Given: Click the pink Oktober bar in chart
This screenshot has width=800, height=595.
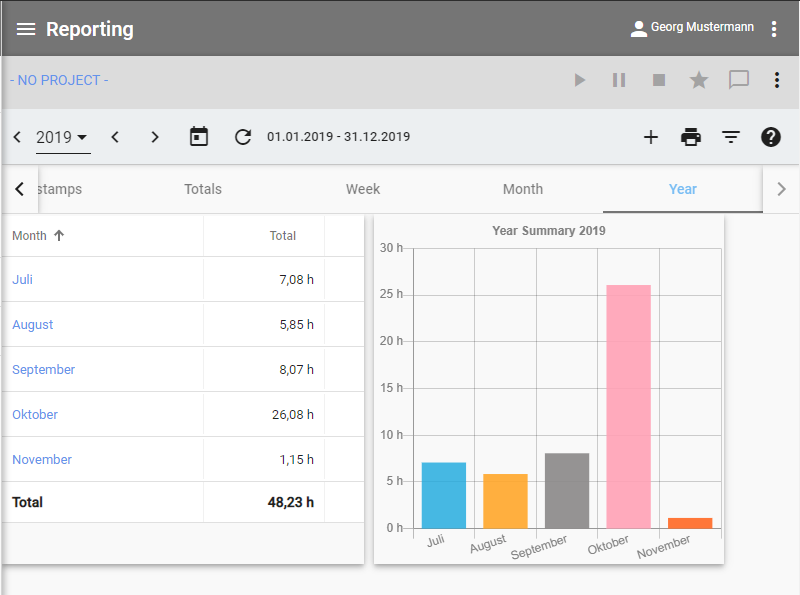Looking at the screenshot, I should pyautogui.click(x=628, y=405).
